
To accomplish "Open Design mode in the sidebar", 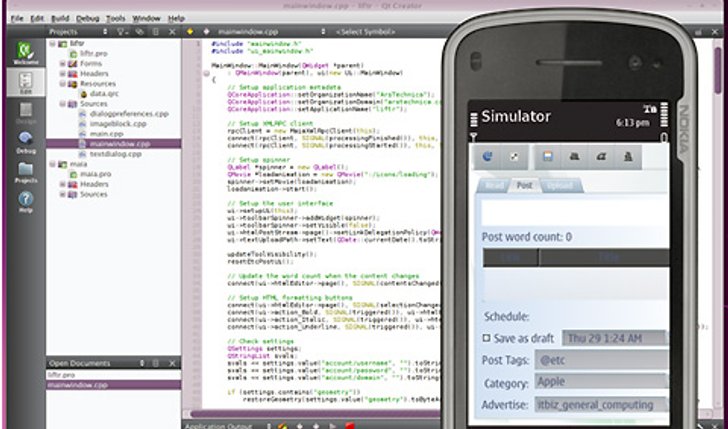I will click(x=26, y=113).
